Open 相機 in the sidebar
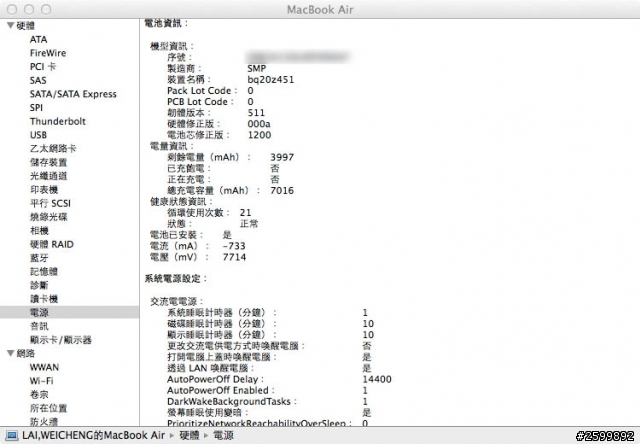The width and height of the screenshot is (640, 444). point(39,231)
